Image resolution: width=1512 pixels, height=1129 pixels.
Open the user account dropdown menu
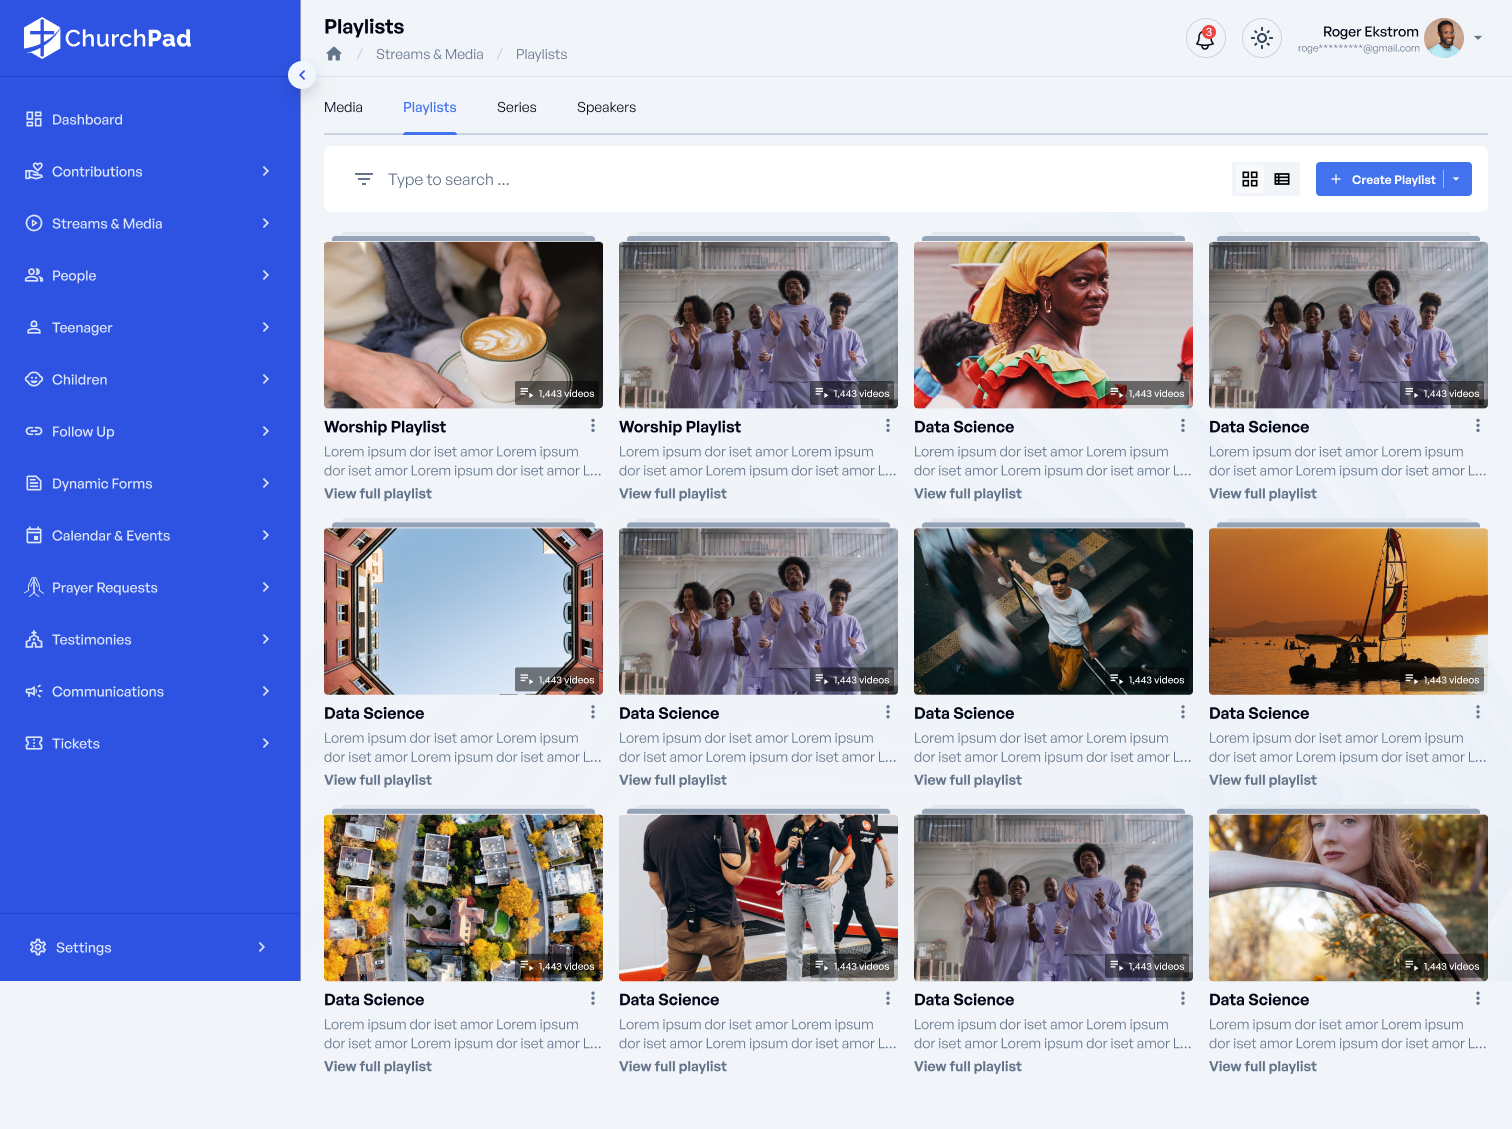1478,38
